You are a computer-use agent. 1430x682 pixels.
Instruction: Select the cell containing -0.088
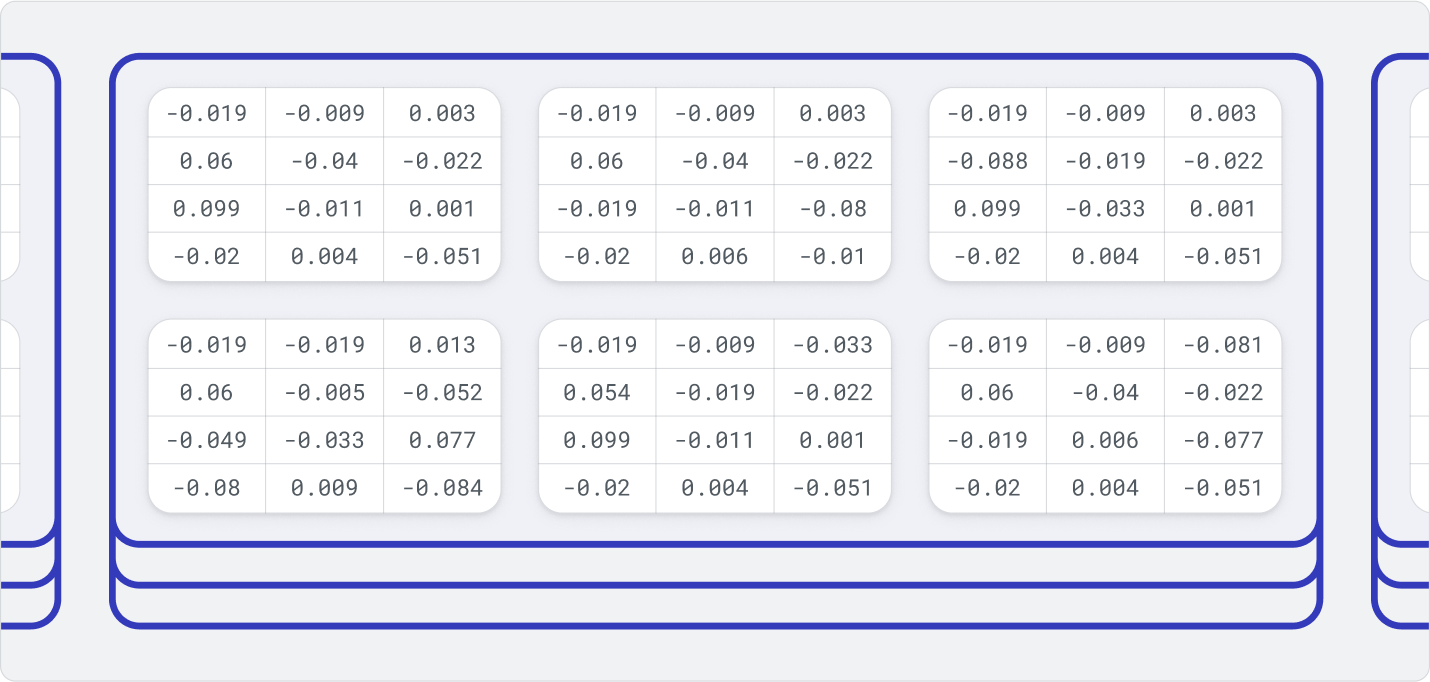pos(988,161)
